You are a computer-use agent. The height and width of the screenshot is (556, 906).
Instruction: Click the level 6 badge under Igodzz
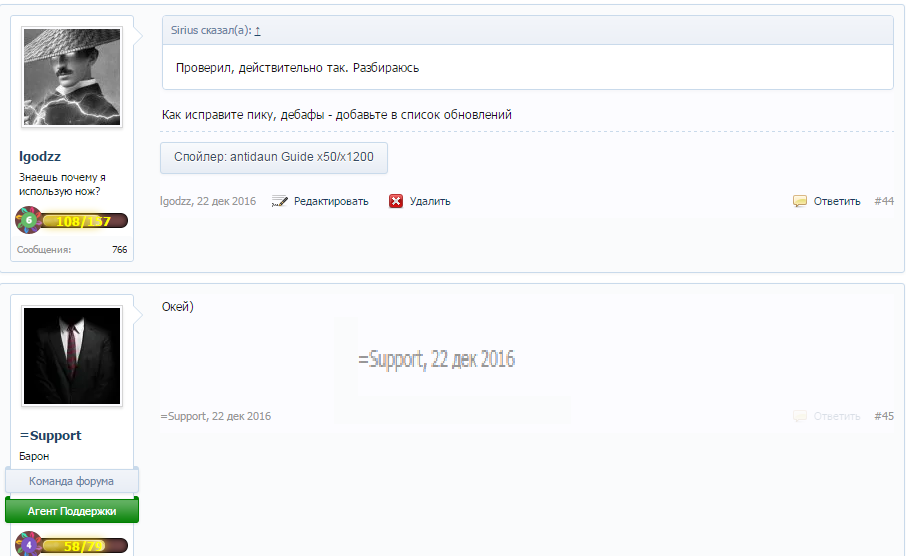tap(28, 220)
